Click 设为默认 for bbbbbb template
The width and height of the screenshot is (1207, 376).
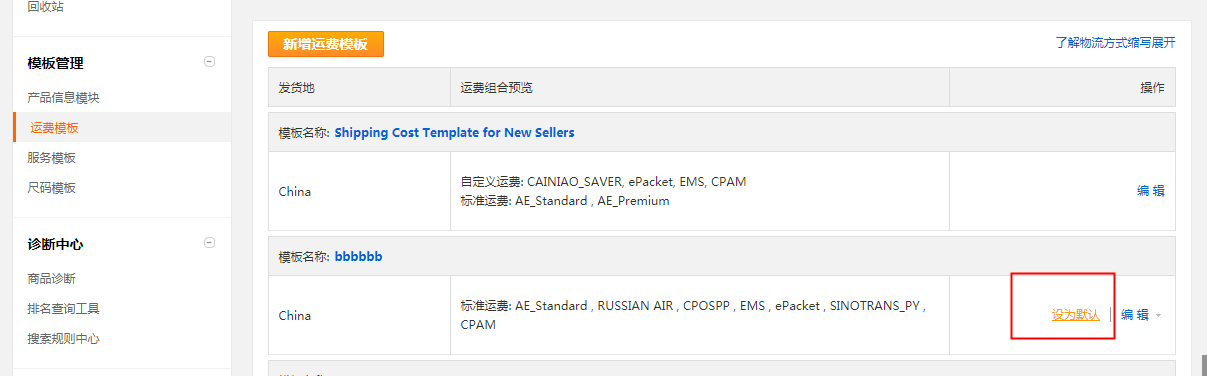(x=1076, y=315)
